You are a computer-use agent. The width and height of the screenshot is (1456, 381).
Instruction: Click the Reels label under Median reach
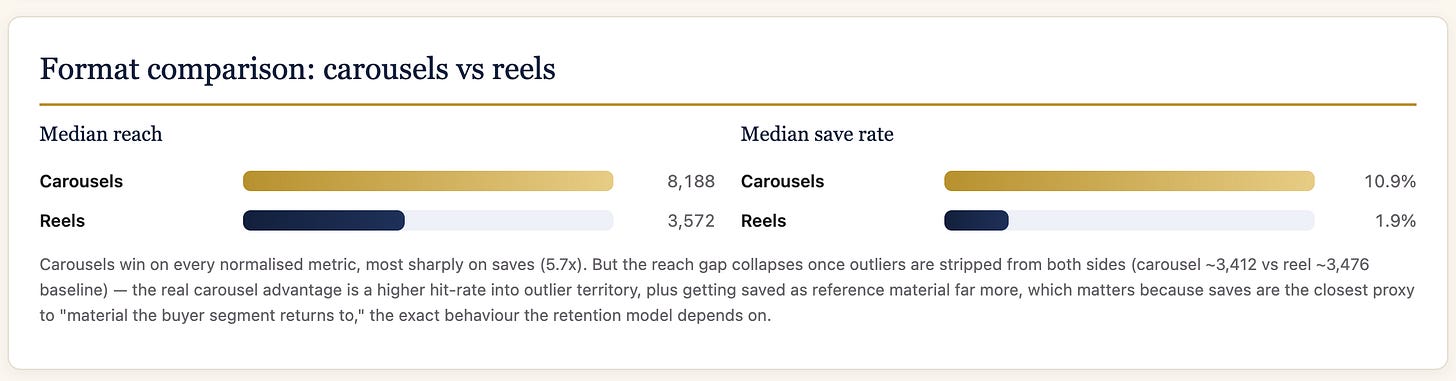pos(62,221)
